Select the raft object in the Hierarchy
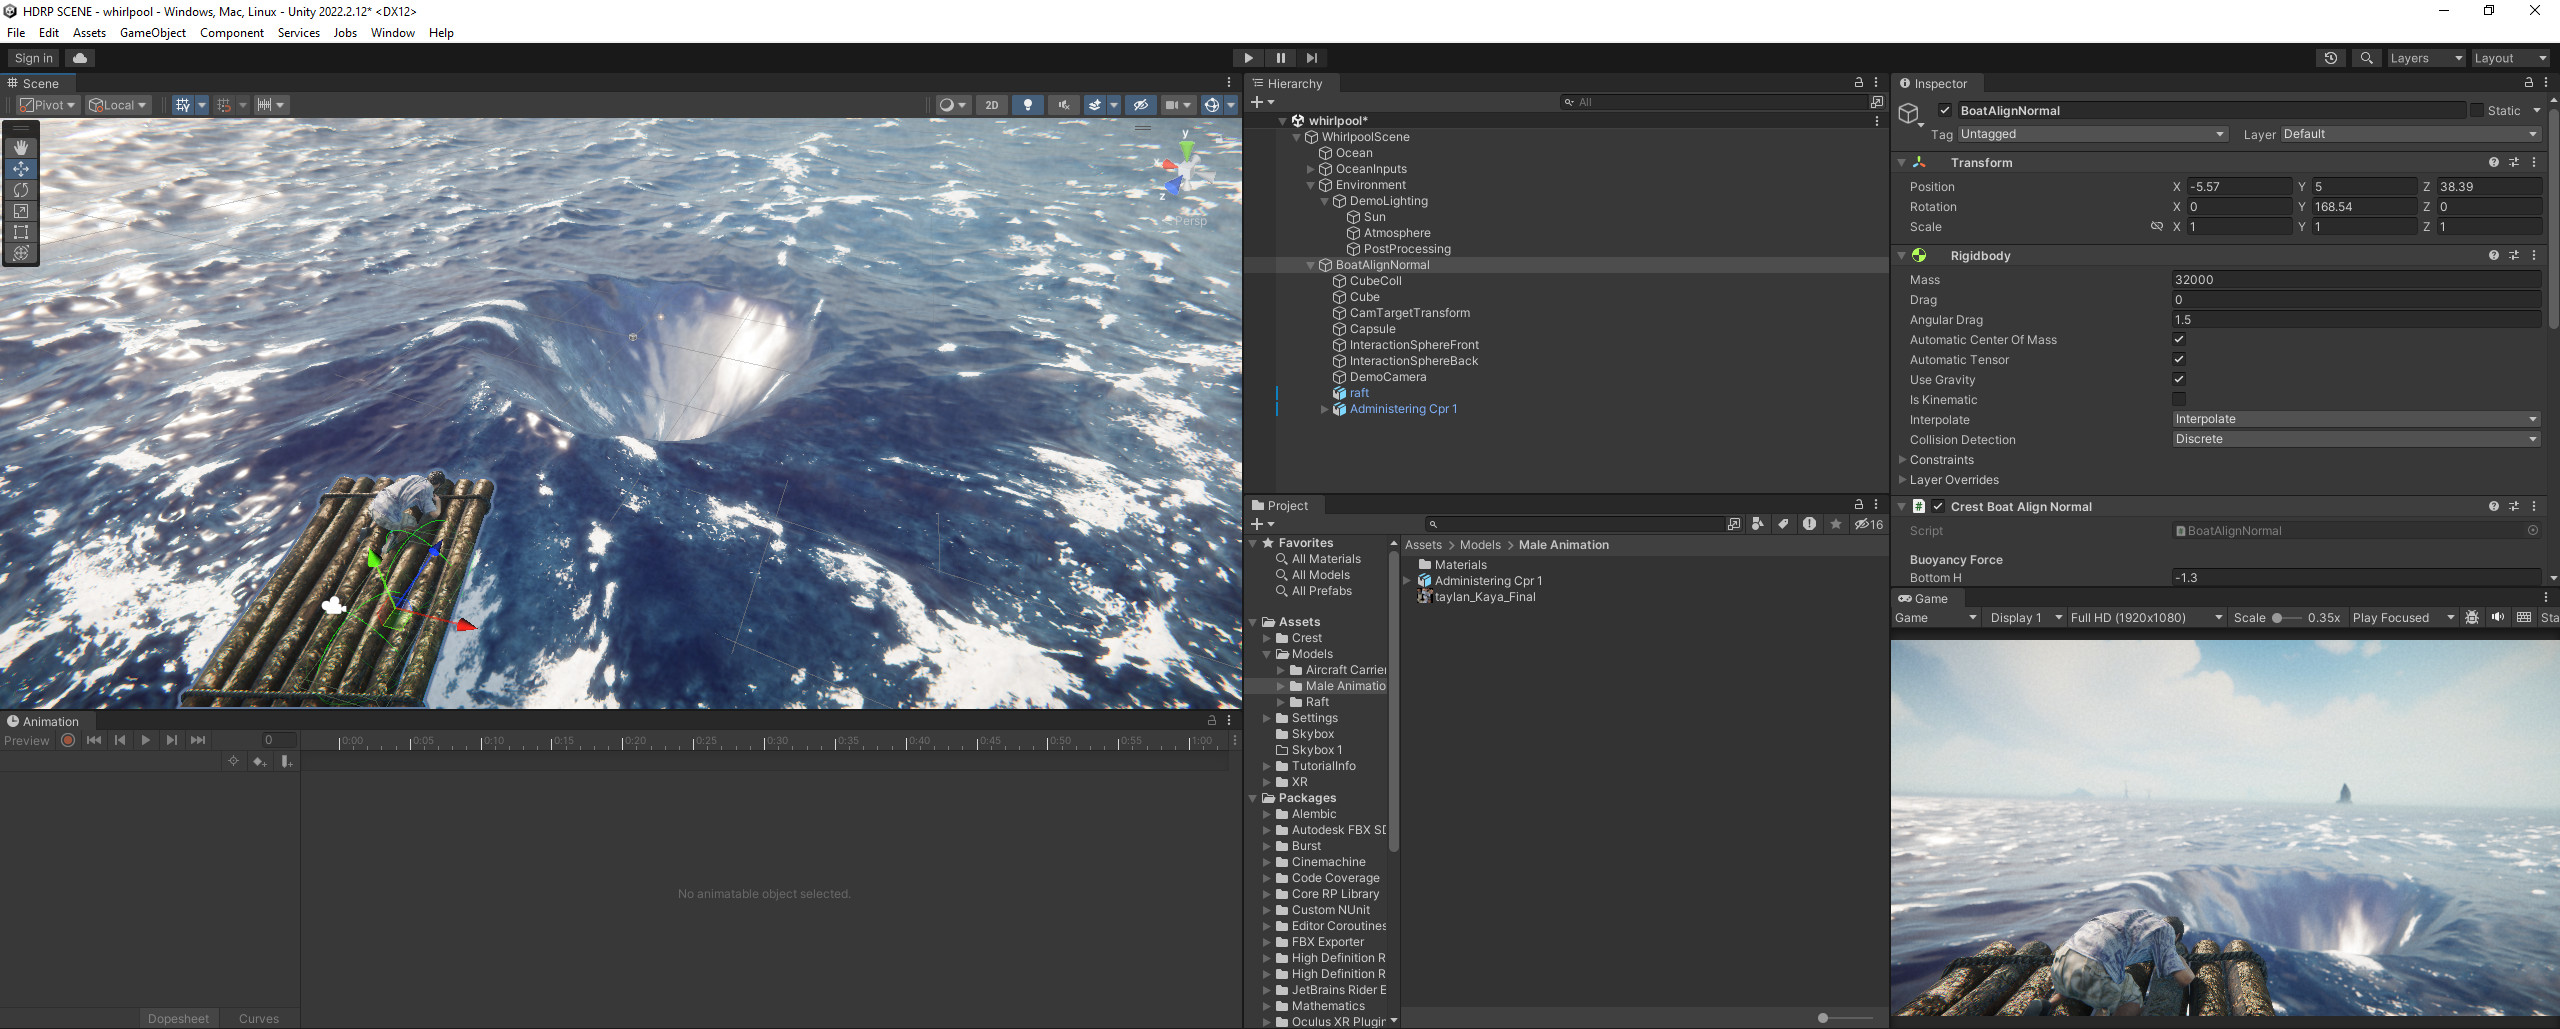This screenshot has width=2560, height=1029. point(1357,393)
